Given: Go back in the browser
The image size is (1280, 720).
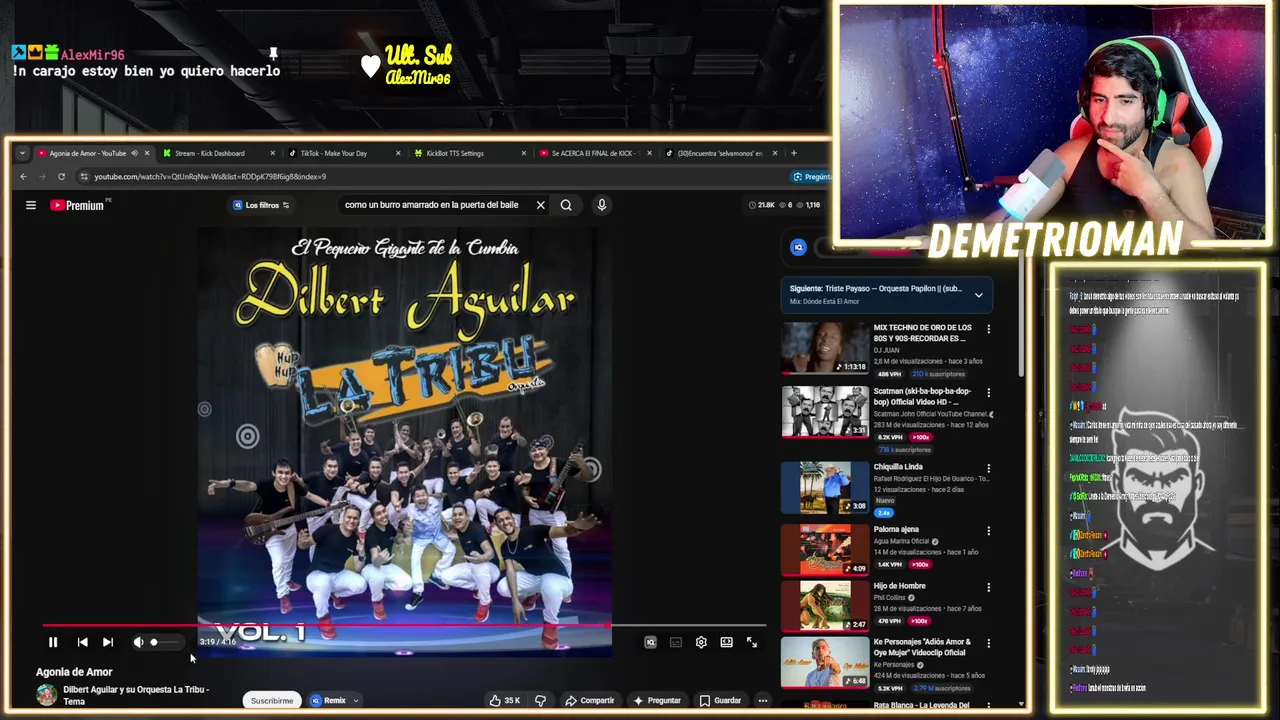Looking at the screenshot, I should coord(24,176).
